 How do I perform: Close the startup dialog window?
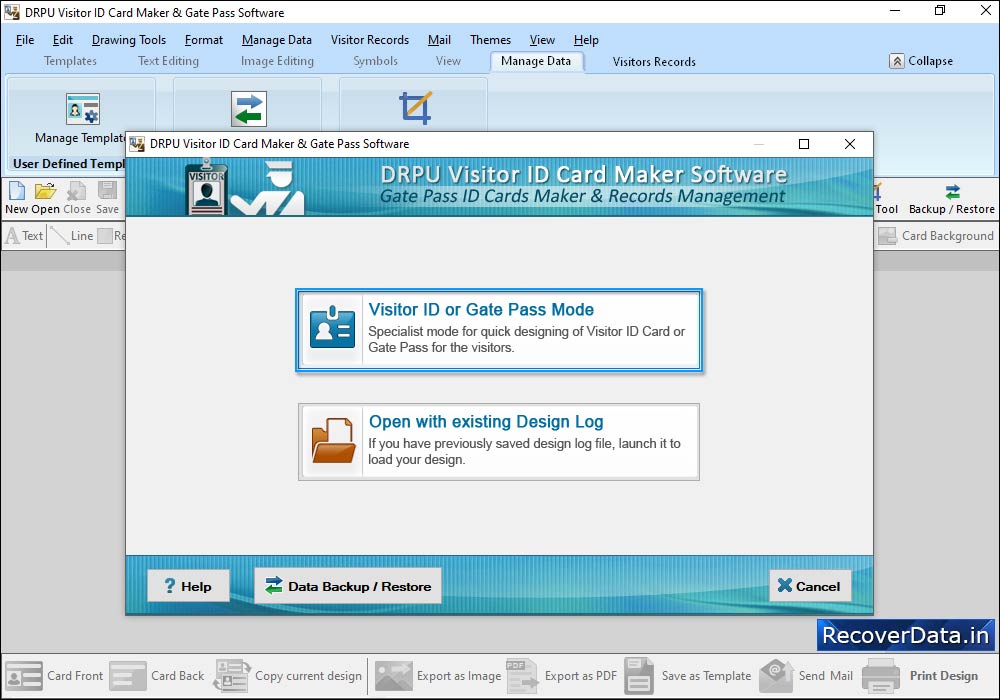(850, 144)
